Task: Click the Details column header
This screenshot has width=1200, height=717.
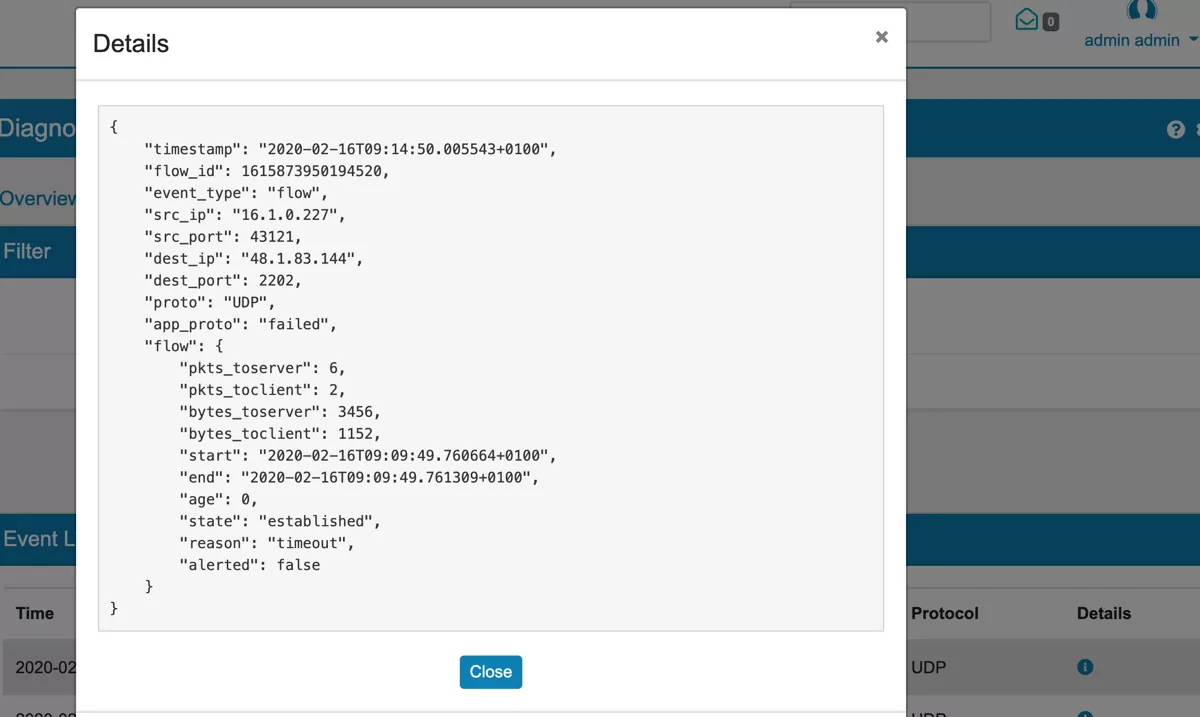Action: click(x=1103, y=613)
